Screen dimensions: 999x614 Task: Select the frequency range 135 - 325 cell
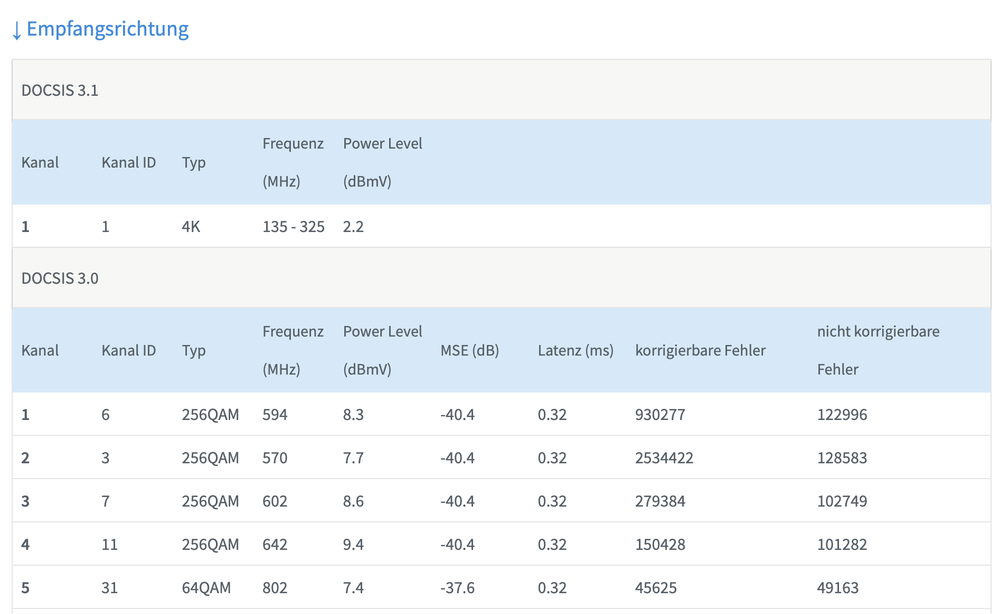coord(293,227)
